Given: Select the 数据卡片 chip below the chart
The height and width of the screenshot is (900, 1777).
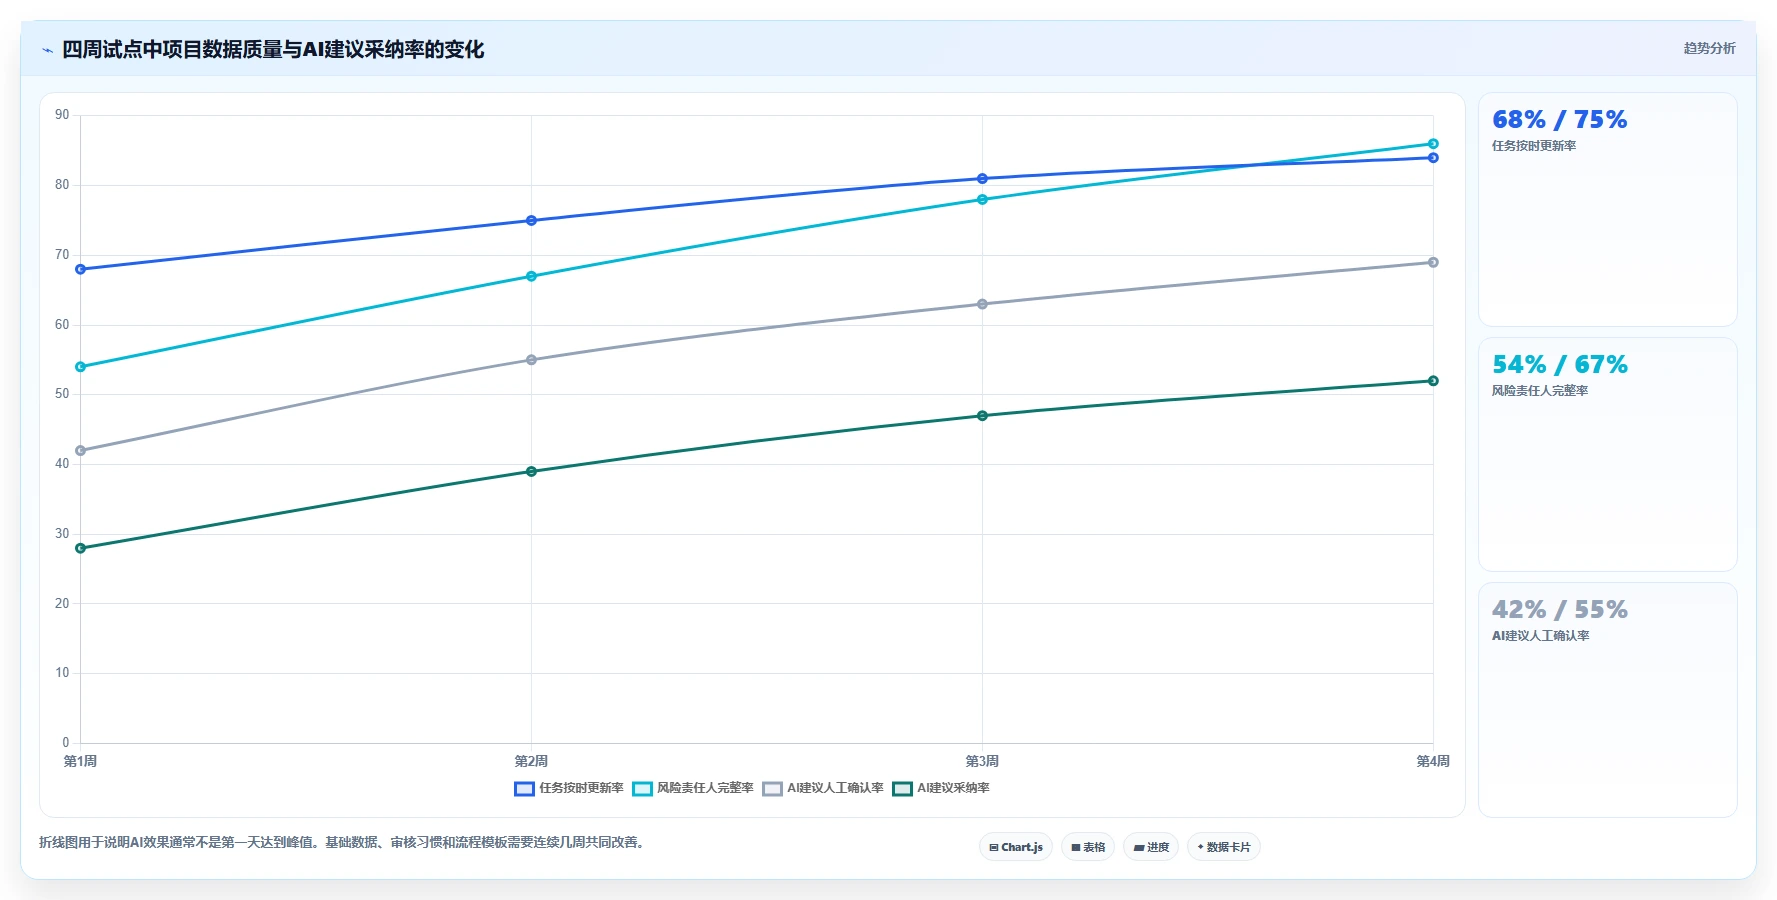Looking at the screenshot, I should point(1224,847).
